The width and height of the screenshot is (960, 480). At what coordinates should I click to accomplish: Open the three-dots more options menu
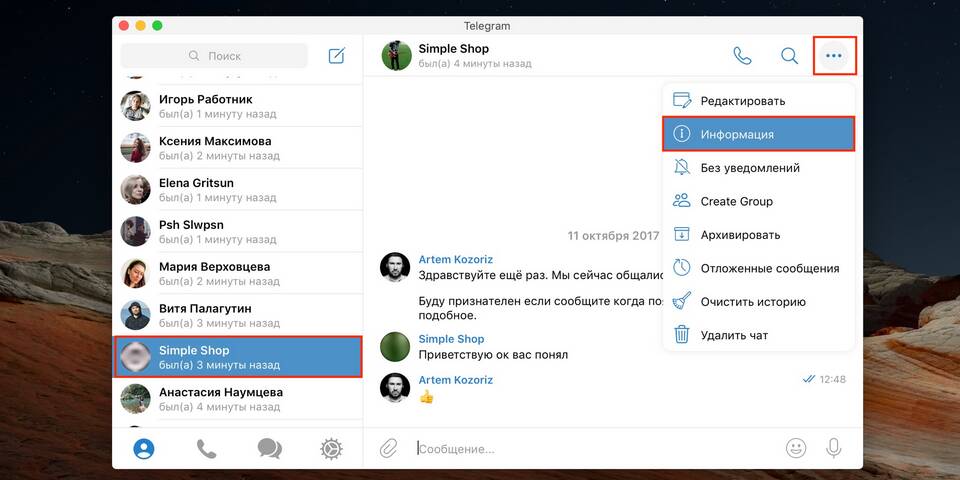834,56
